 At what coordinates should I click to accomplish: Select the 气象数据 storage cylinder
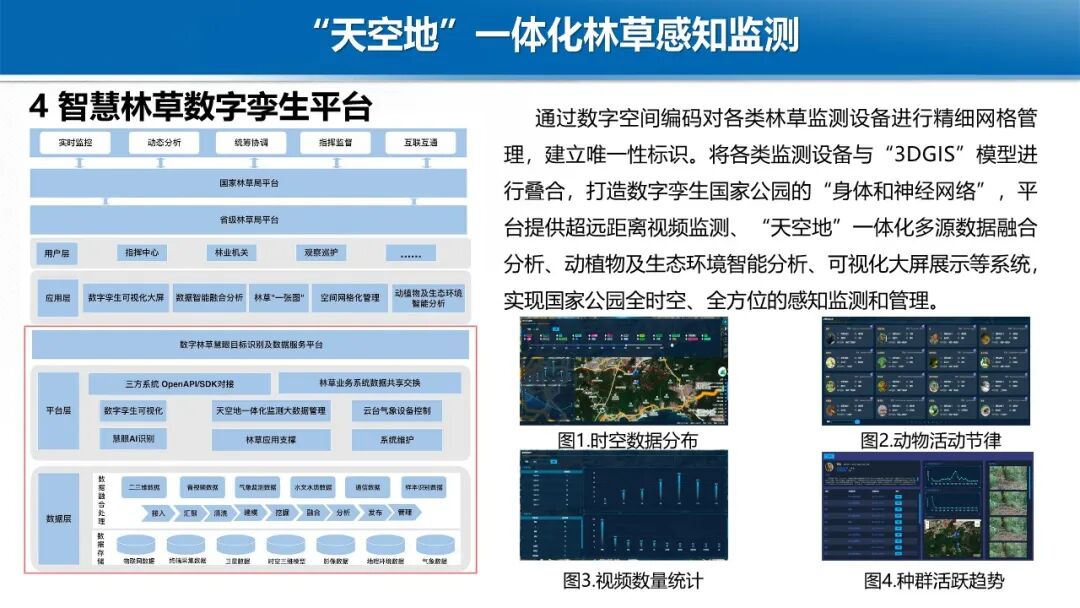click(x=435, y=544)
